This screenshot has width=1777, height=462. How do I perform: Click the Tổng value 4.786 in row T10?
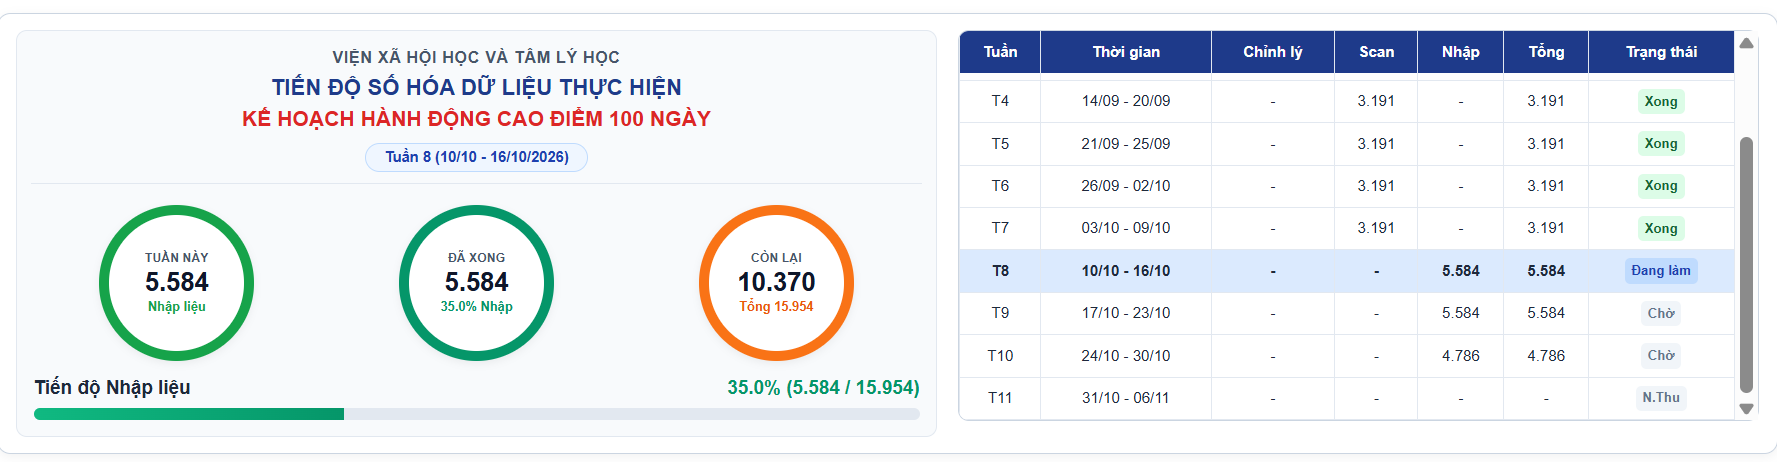[x=1546, y=356]
